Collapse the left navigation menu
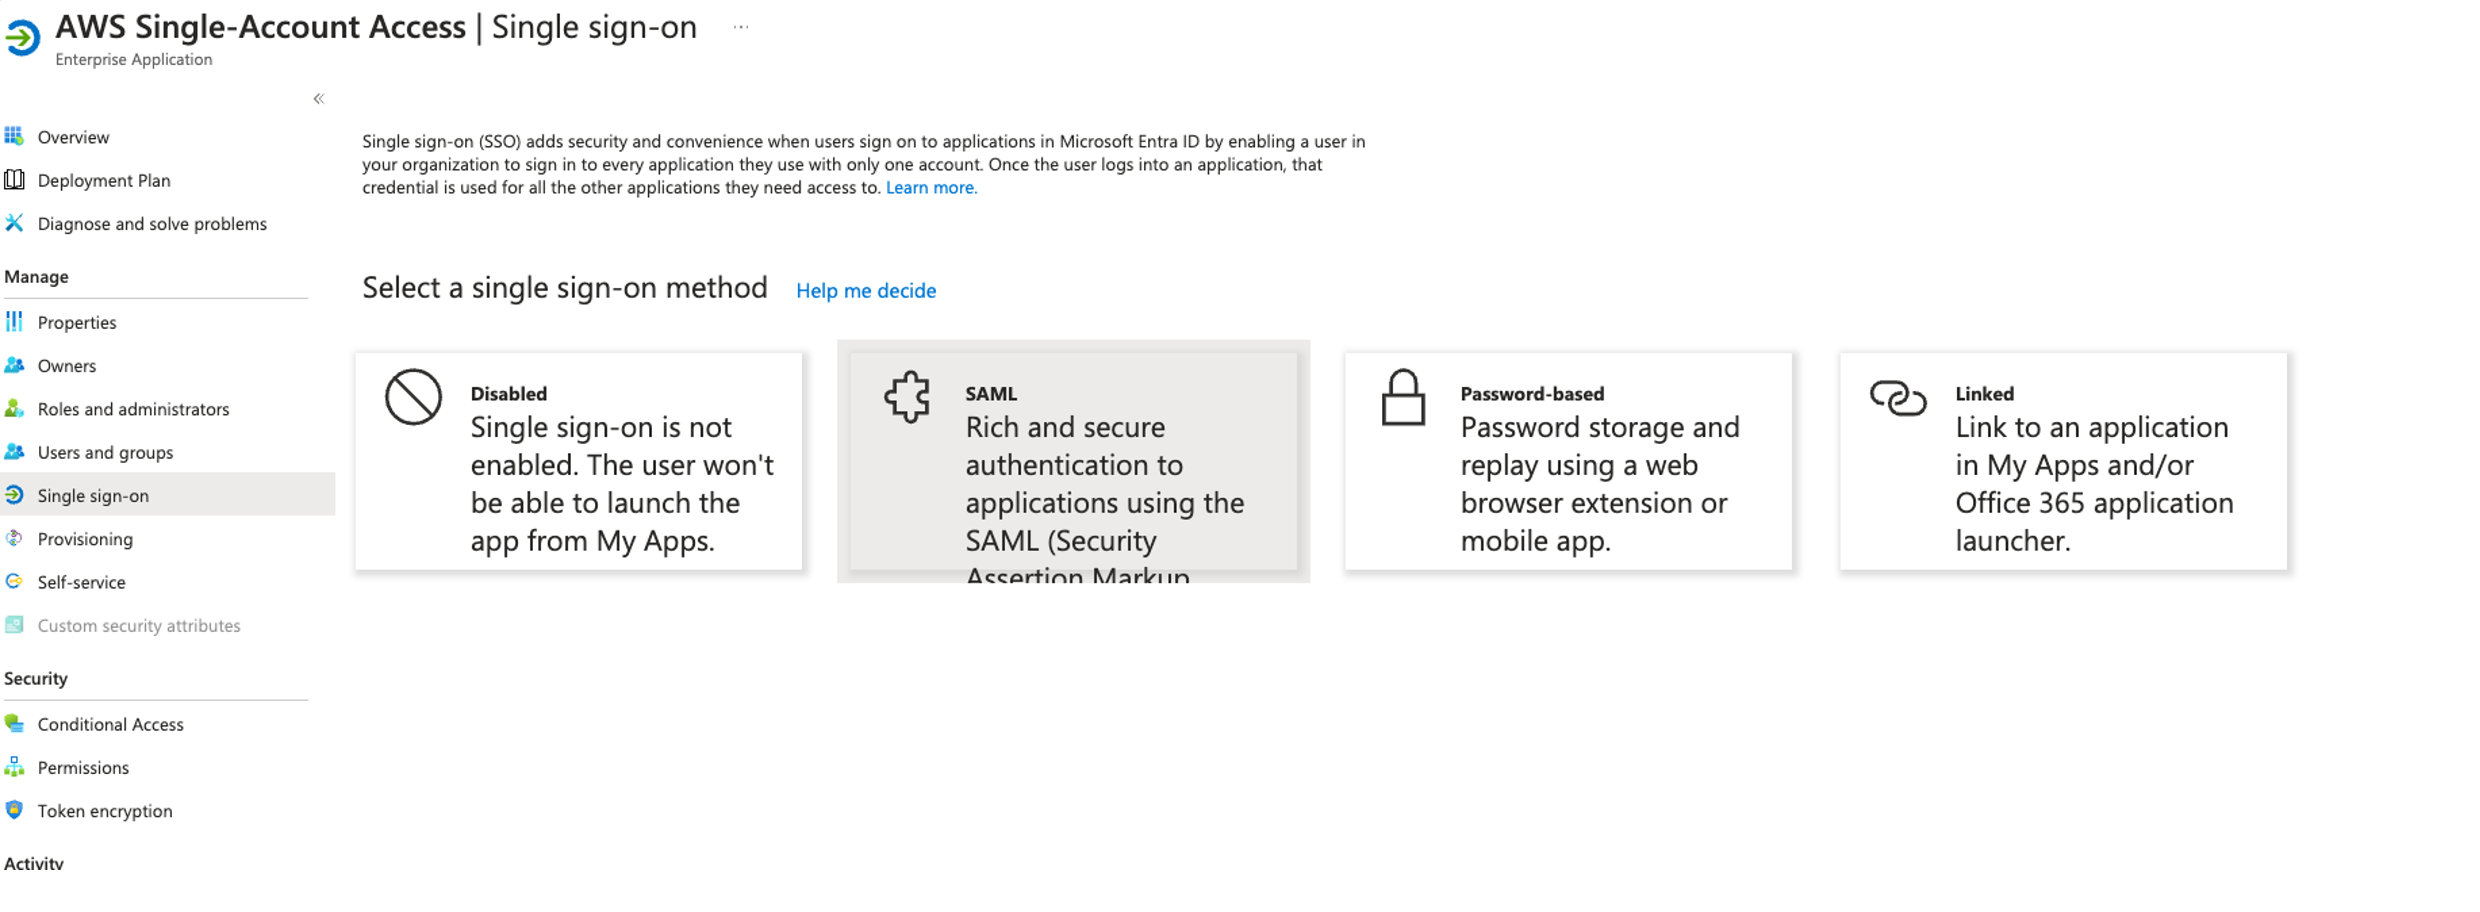The width and height of the screenshot is (2480, 912). (x=318, y=98)
